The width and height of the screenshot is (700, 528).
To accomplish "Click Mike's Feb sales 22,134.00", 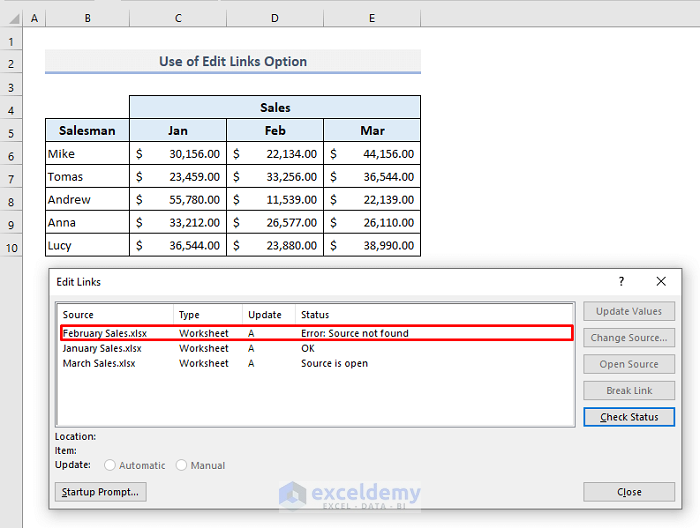I will point(275,154).
